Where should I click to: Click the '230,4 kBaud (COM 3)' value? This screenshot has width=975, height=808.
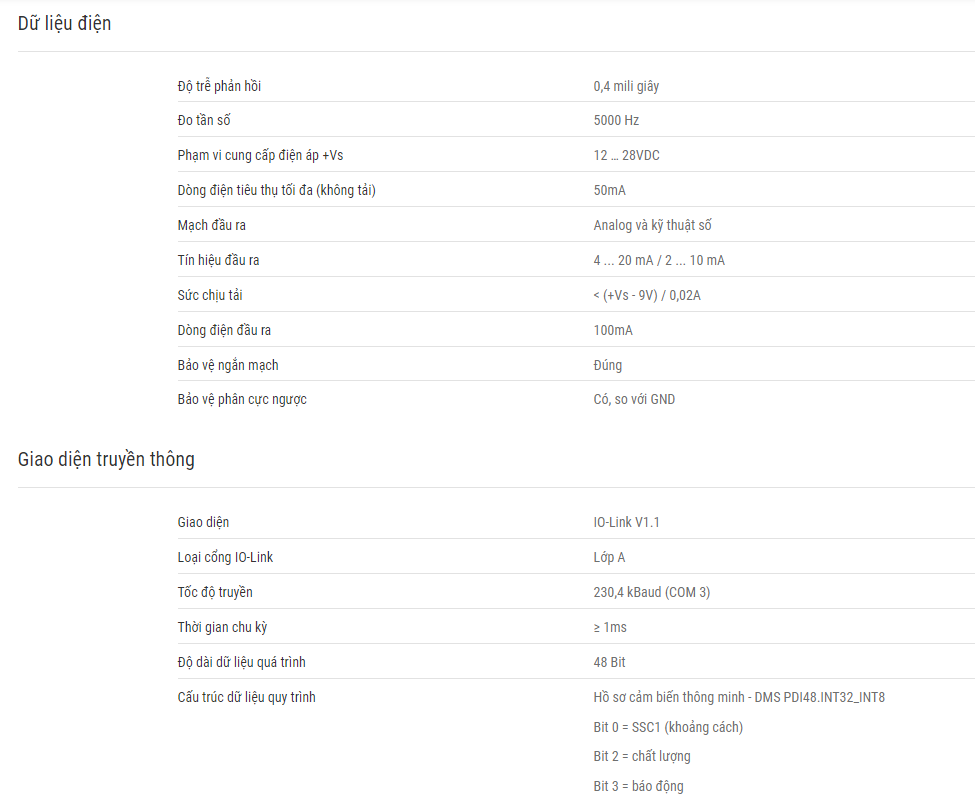652,592
